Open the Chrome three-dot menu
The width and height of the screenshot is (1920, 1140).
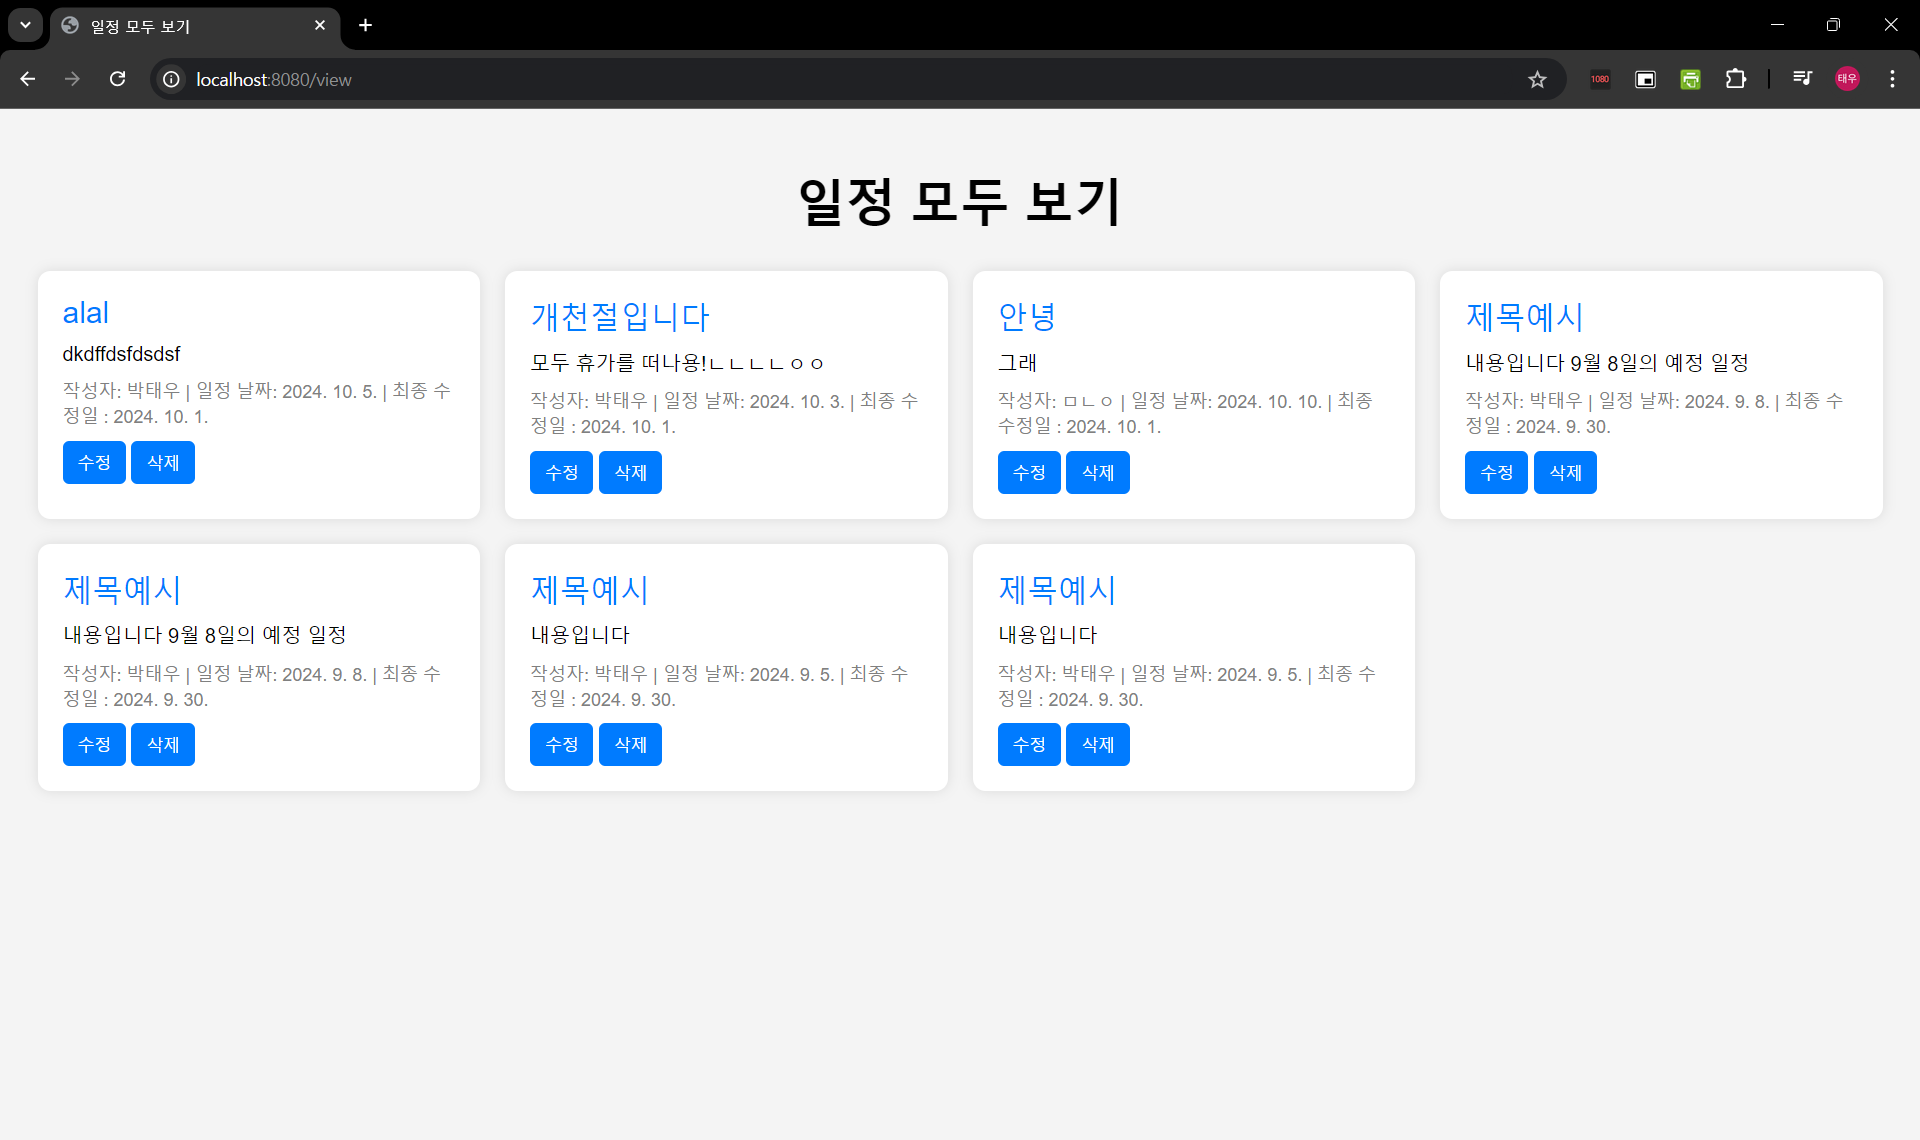click(x=1892, y=79)
